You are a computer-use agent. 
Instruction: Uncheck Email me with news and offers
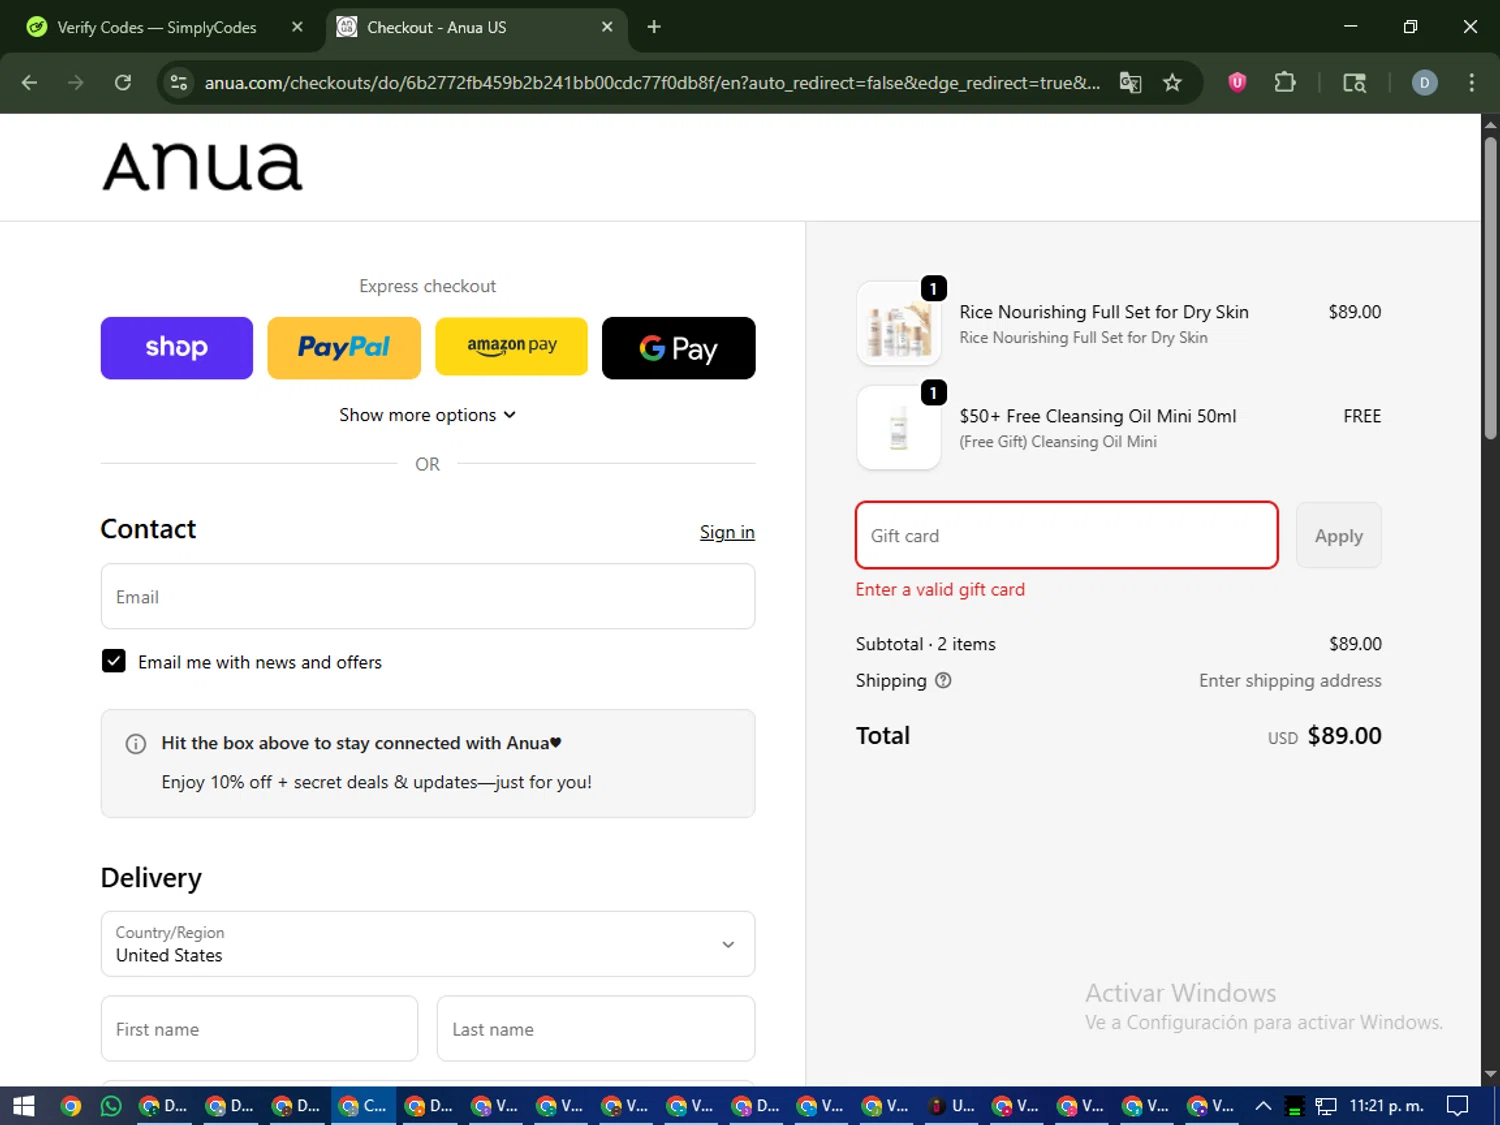(114, 661)
